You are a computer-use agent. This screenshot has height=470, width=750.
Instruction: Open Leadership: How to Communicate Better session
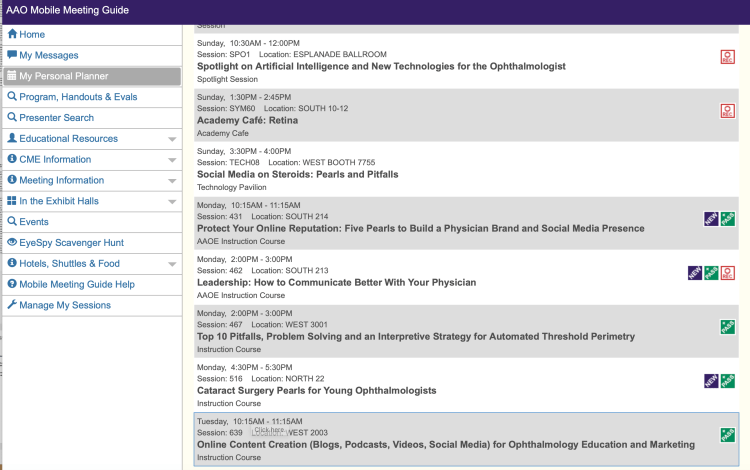[x=336, y=283]
